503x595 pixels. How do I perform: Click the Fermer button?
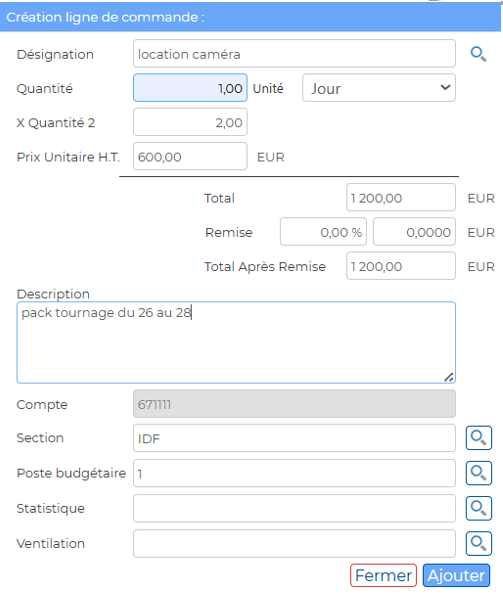384,576
